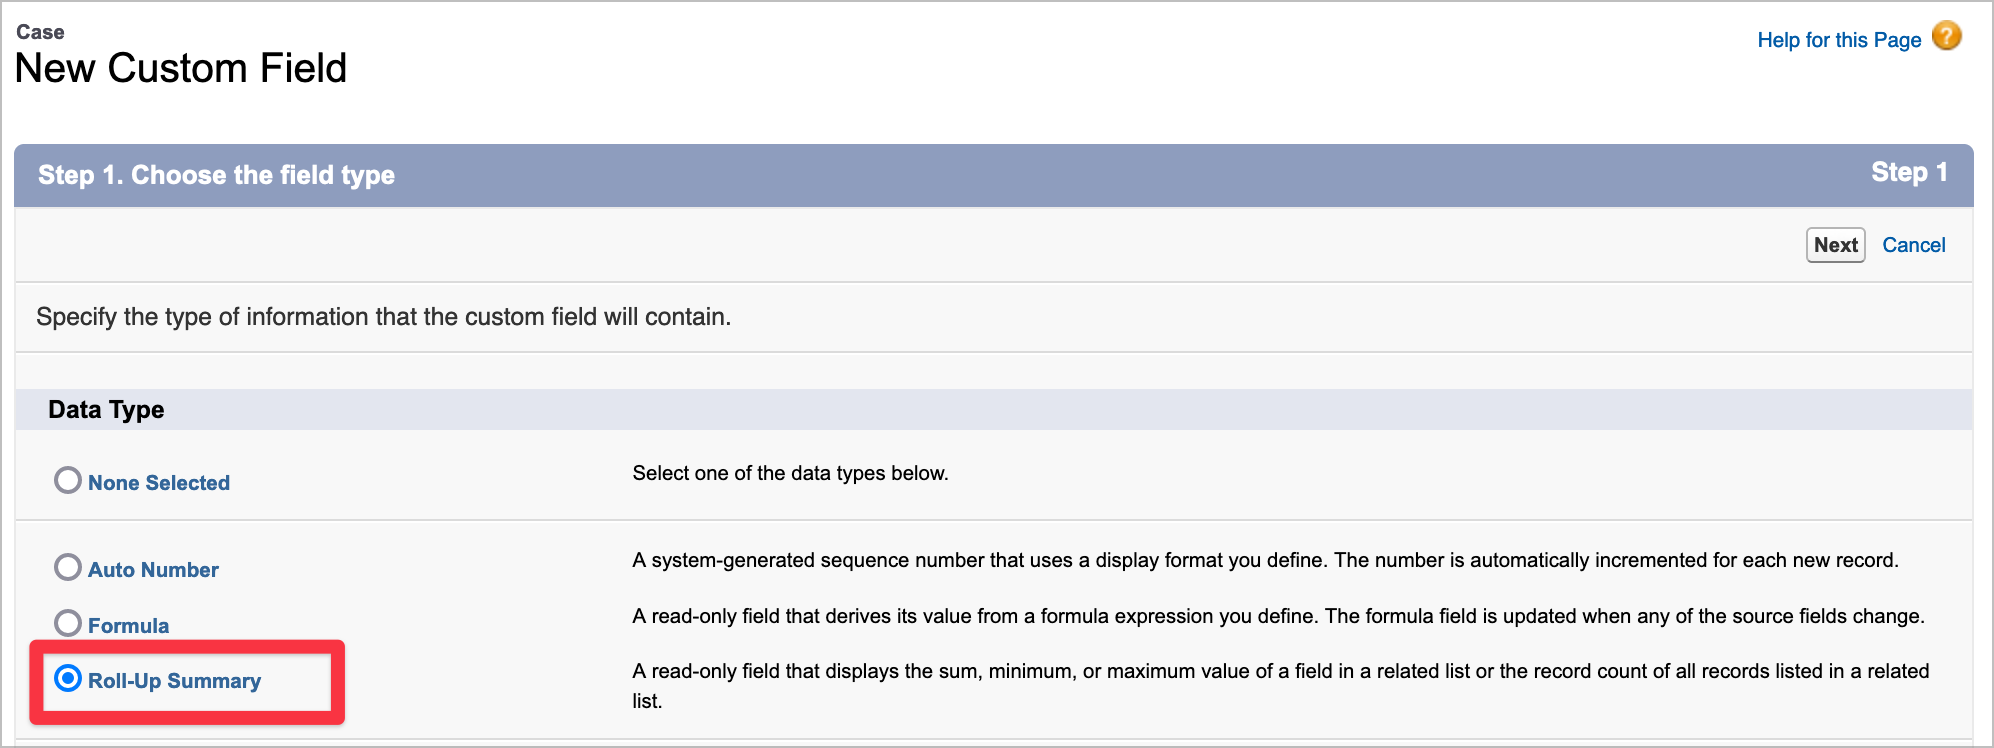Click the Formula field description text
This screenshot has width=1994, height=748.
tap(1278, 616)
